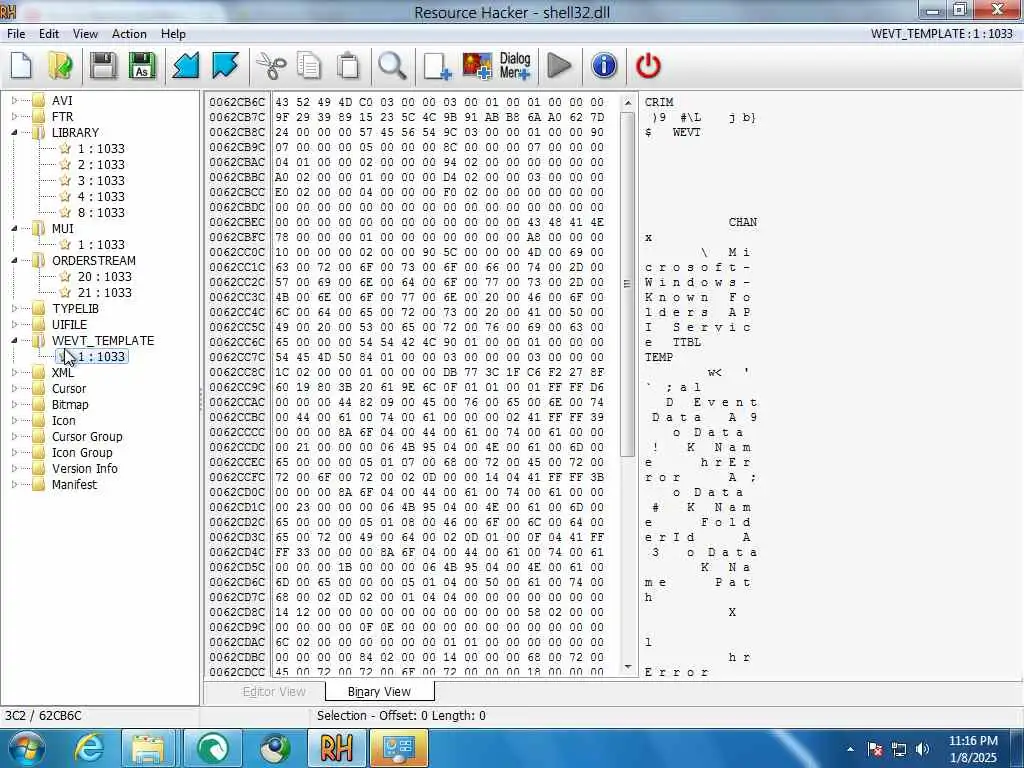Viewport: 1024px width, 768px height.
Task: Click the Add new resource page icon
Action: tap(438, 66)
